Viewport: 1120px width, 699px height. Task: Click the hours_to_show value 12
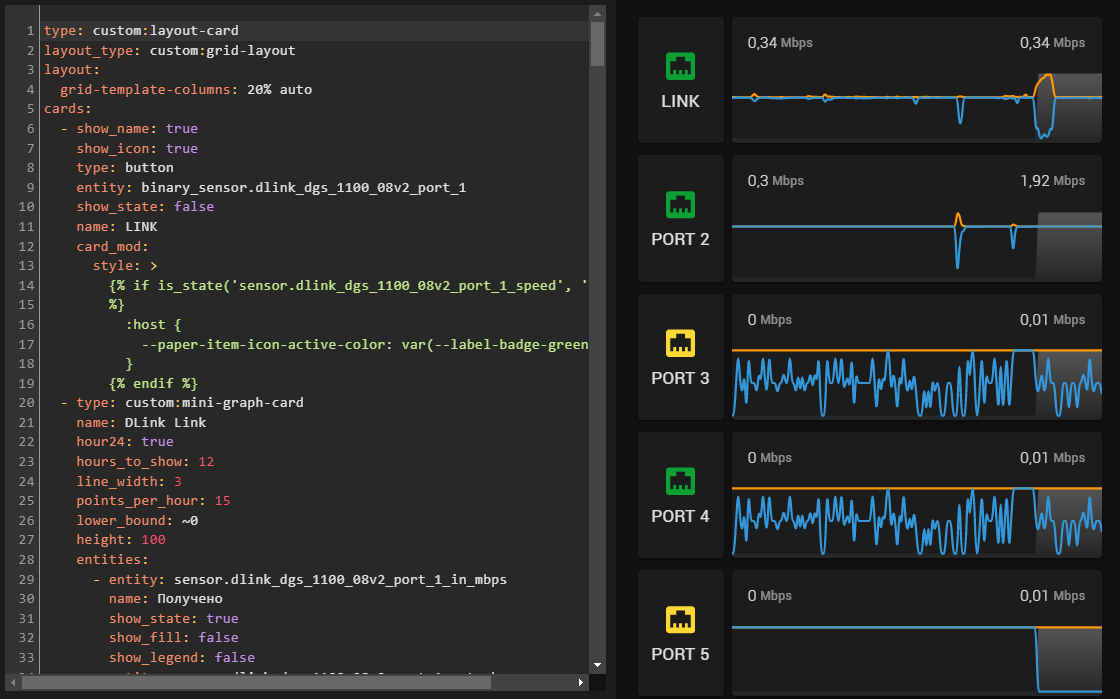(206, 462)
